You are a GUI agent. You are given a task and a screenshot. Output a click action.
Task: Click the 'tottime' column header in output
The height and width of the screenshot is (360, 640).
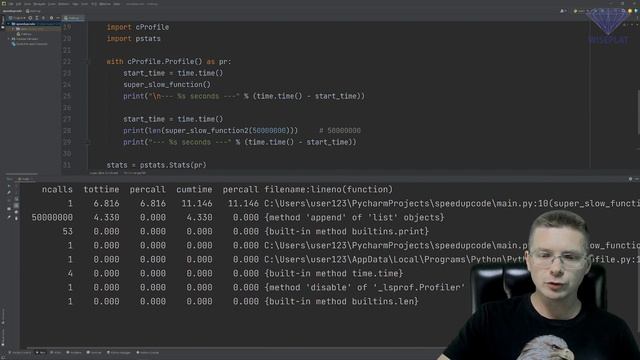(101, 189)
